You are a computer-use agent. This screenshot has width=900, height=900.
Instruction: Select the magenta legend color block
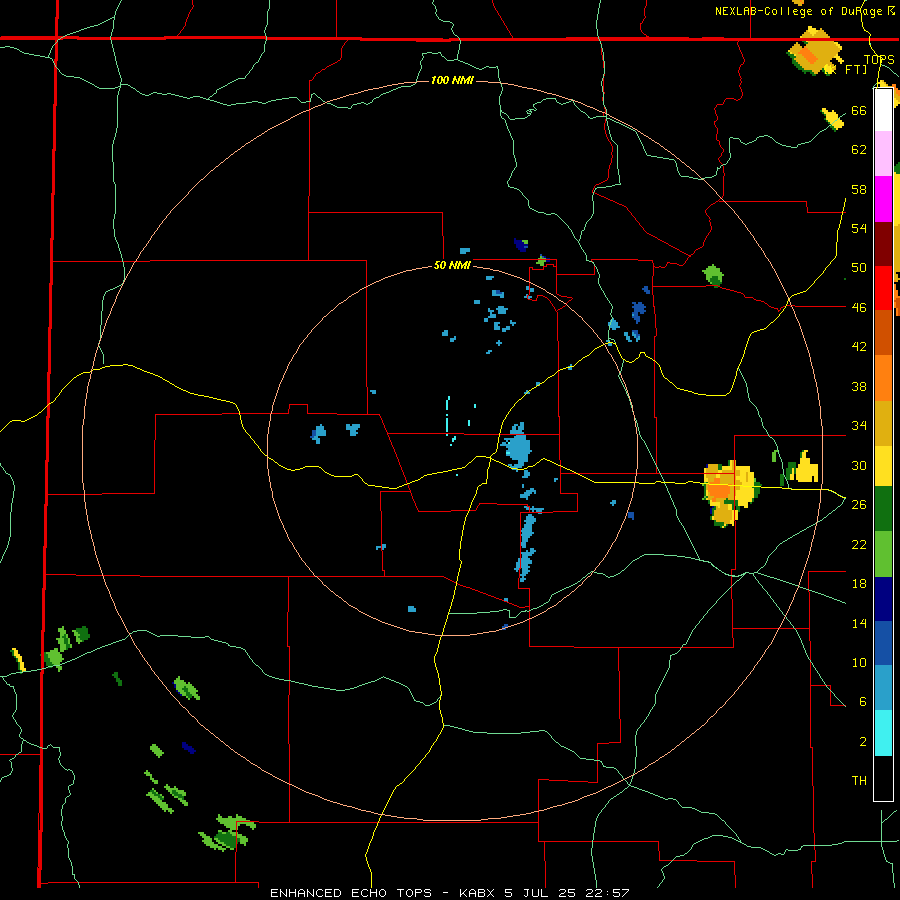[883, 199]
